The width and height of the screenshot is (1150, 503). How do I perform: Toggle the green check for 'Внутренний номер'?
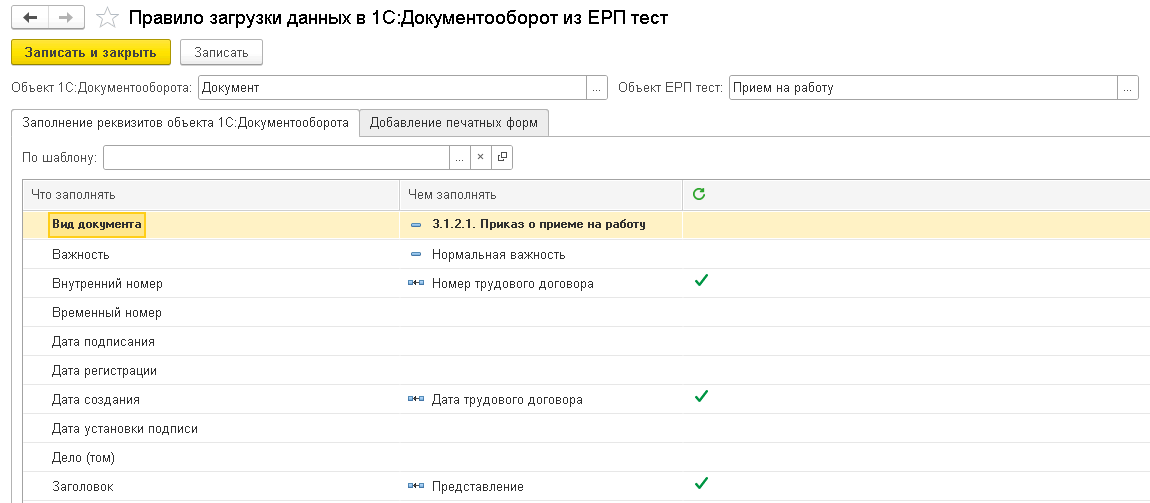pos(701,282)
